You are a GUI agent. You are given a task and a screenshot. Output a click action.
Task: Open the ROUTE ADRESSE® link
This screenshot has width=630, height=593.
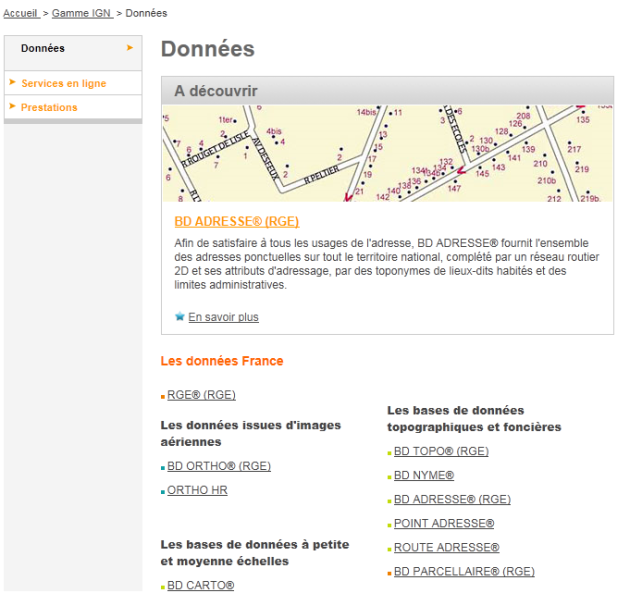click(447, 548)
